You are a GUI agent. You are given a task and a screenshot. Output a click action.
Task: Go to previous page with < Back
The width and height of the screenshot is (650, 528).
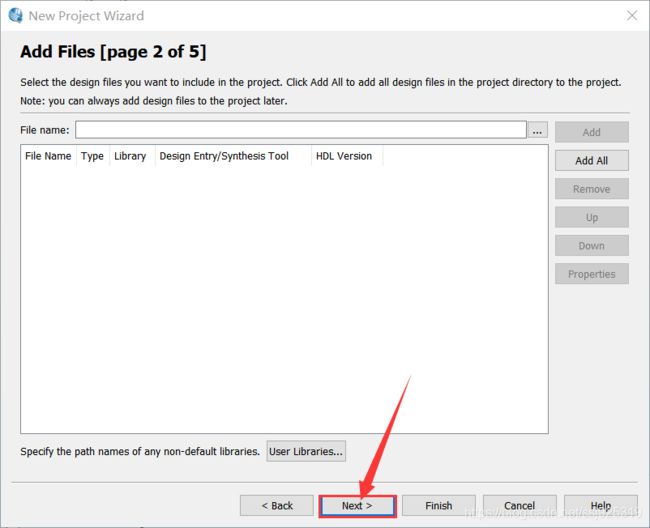point(277,506)
